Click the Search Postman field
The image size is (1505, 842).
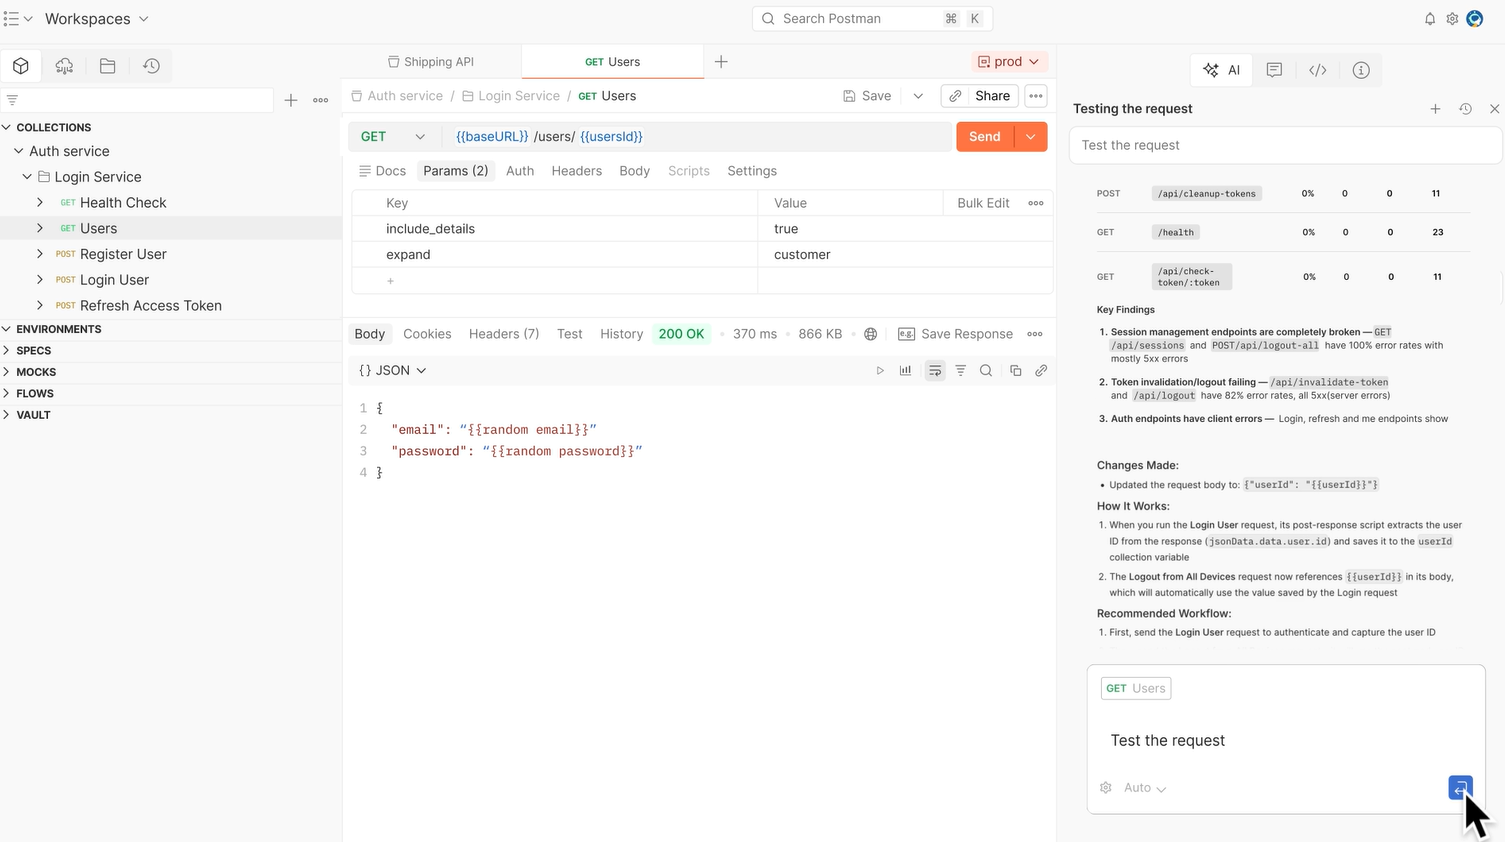tap(872, 19)
